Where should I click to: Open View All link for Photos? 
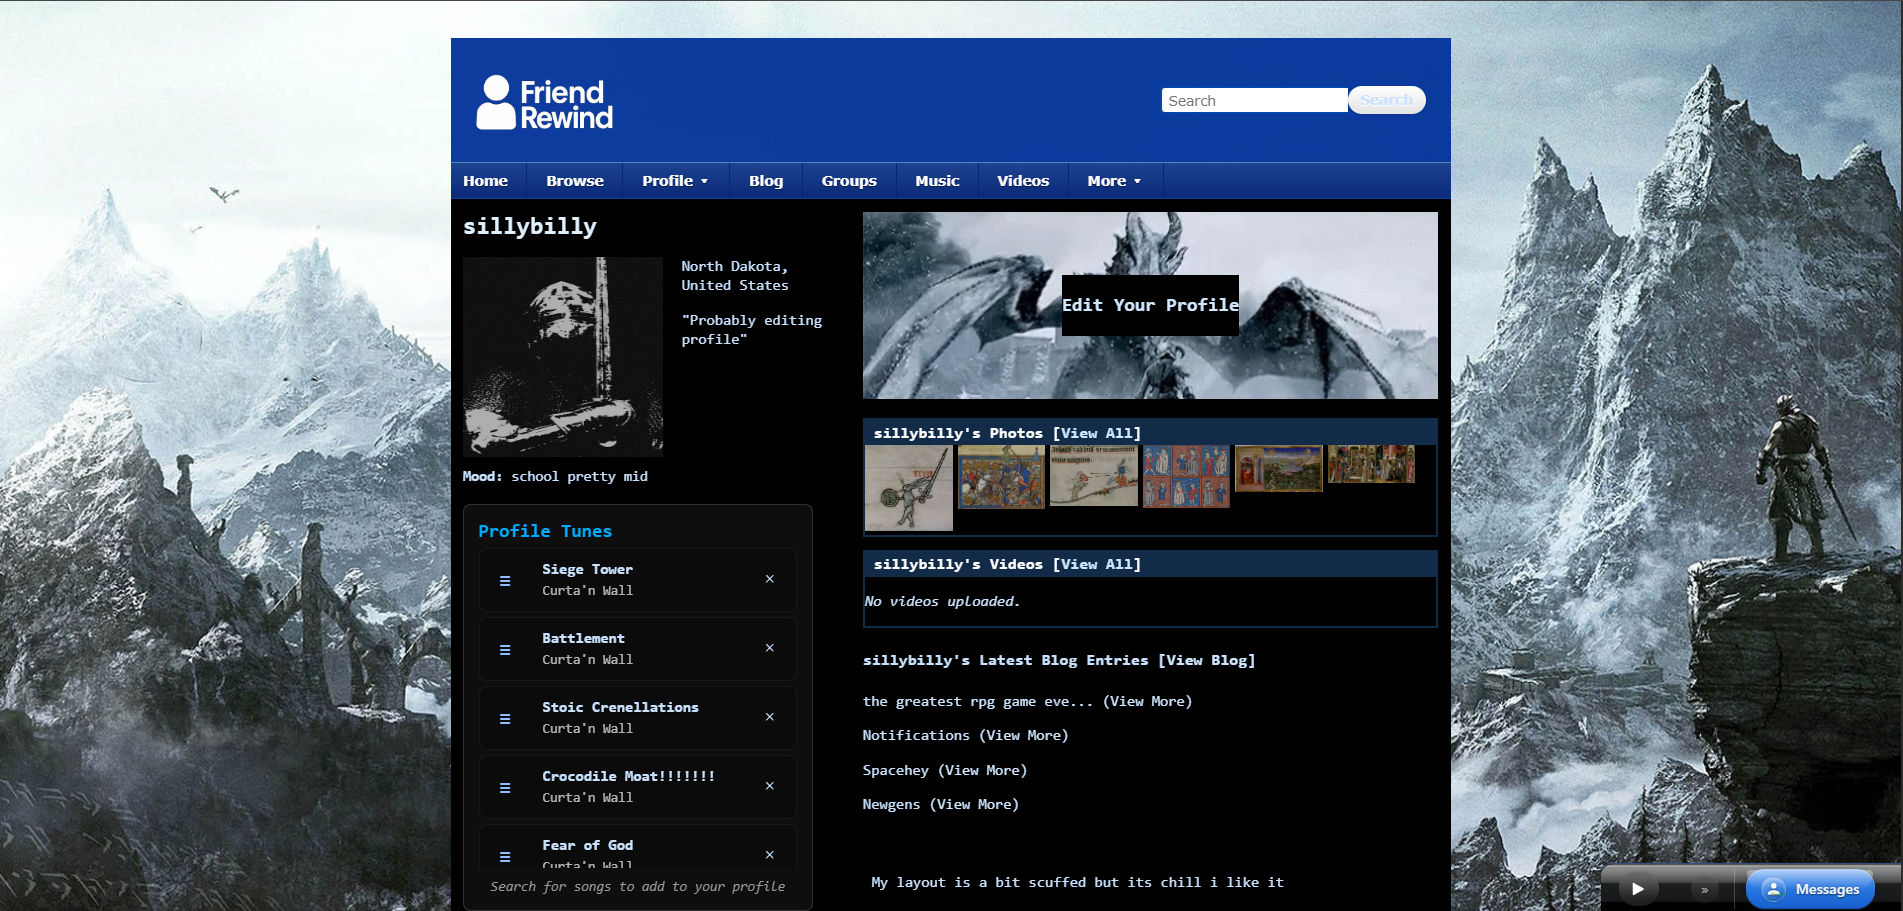[1097, 433]
